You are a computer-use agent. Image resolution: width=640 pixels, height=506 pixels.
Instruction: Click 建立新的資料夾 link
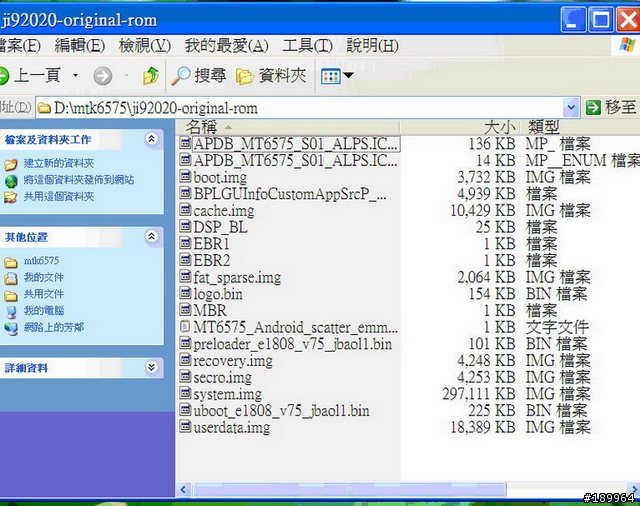pos(59,163)
